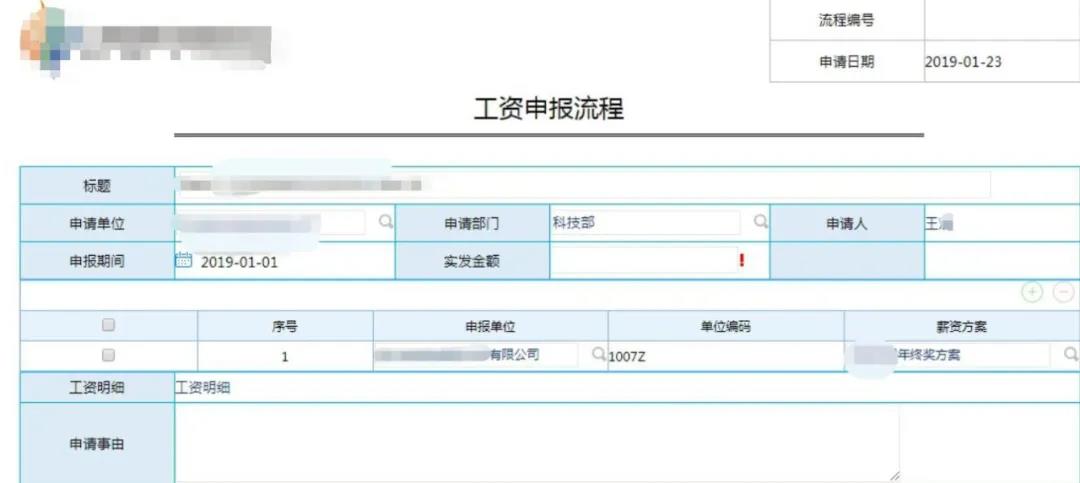This screenshot has height=483, width=1080.
Task: Click the 科技部 department field
Action: [x=645, y=223]
